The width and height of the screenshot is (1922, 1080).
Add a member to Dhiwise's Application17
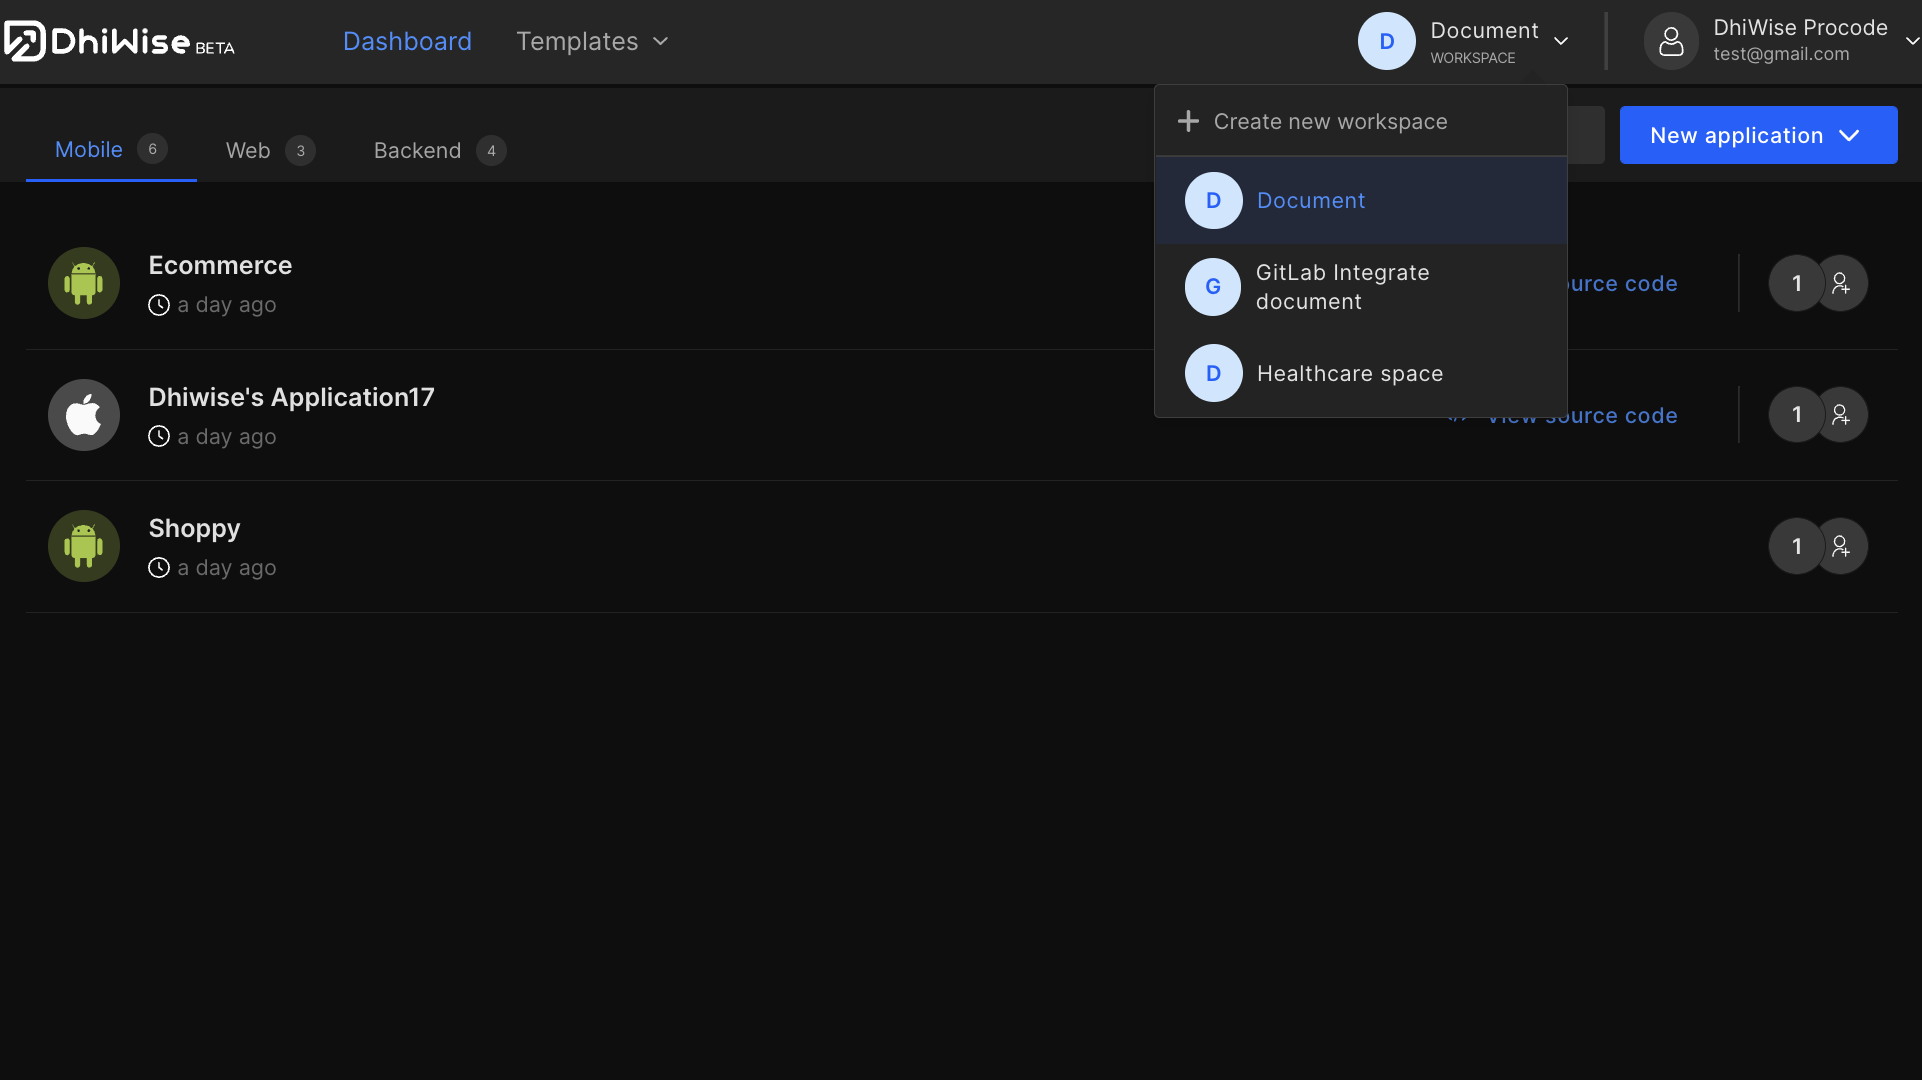click(x=1842, y=415)
